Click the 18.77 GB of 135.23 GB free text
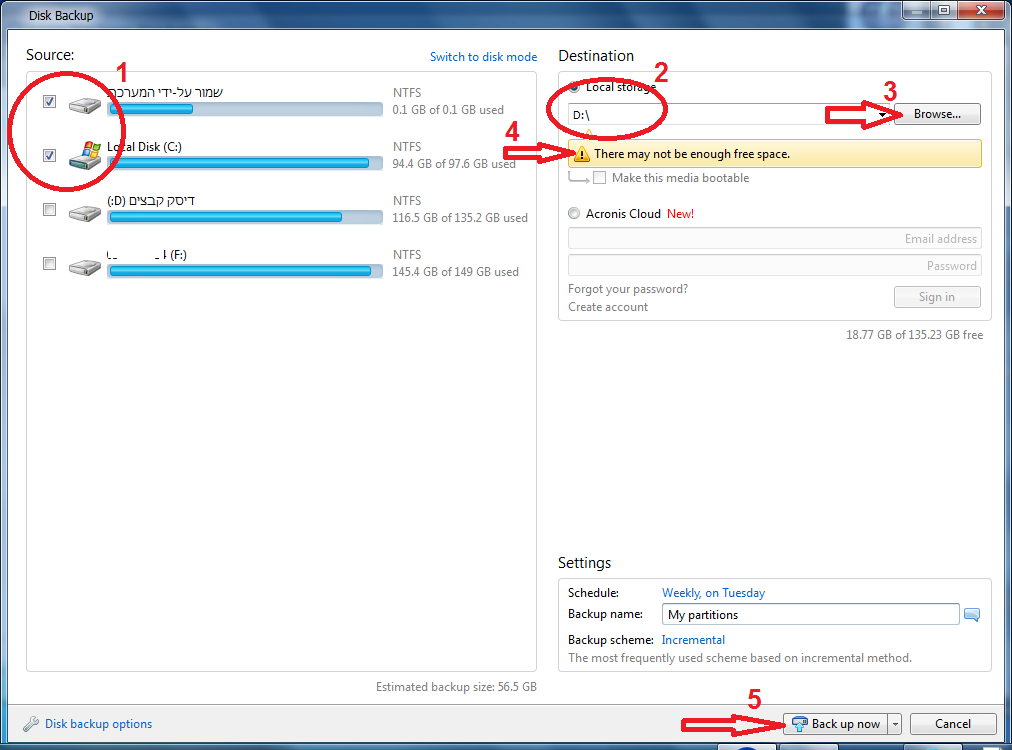The height and width of the screenshot is (750, 1012). (915, 335)
